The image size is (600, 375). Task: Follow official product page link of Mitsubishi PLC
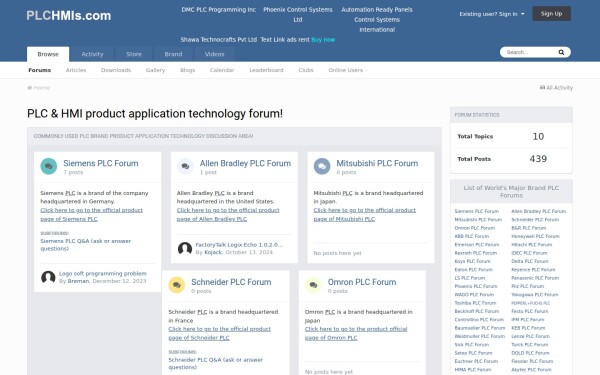point(365,215)
